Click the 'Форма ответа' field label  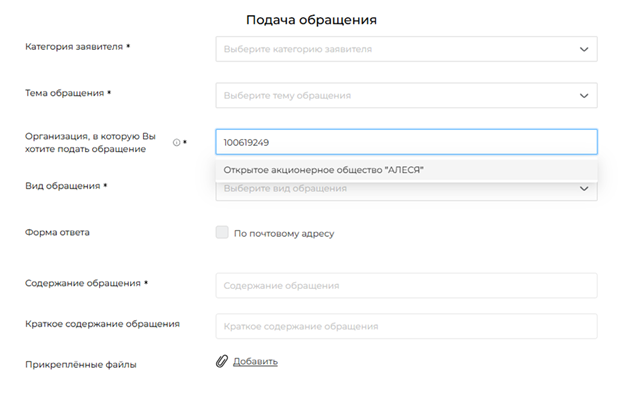tap(57, 232)
